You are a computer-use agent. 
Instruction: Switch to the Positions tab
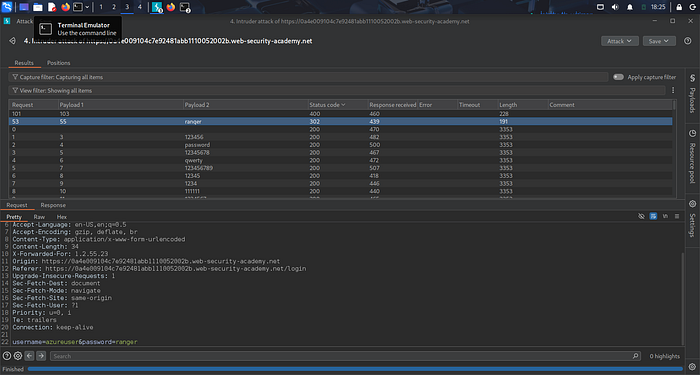pyautogui.click(x=58, y=63)
